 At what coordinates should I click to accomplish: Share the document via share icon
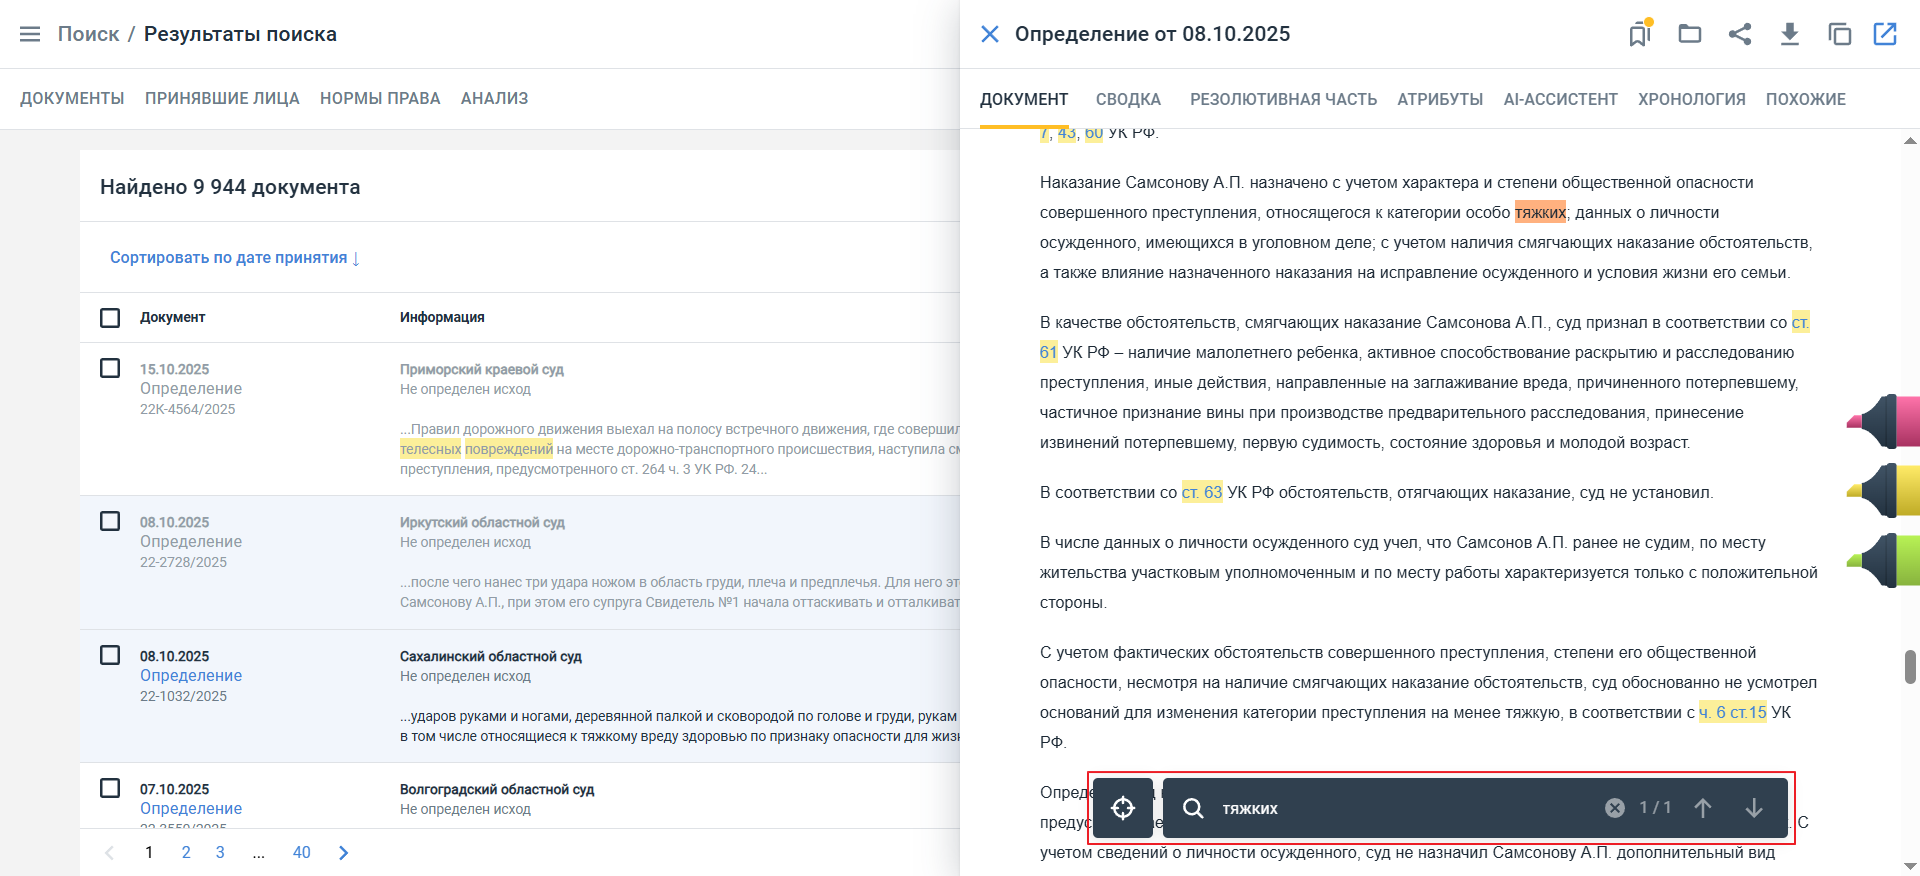tap(1740, 34)
